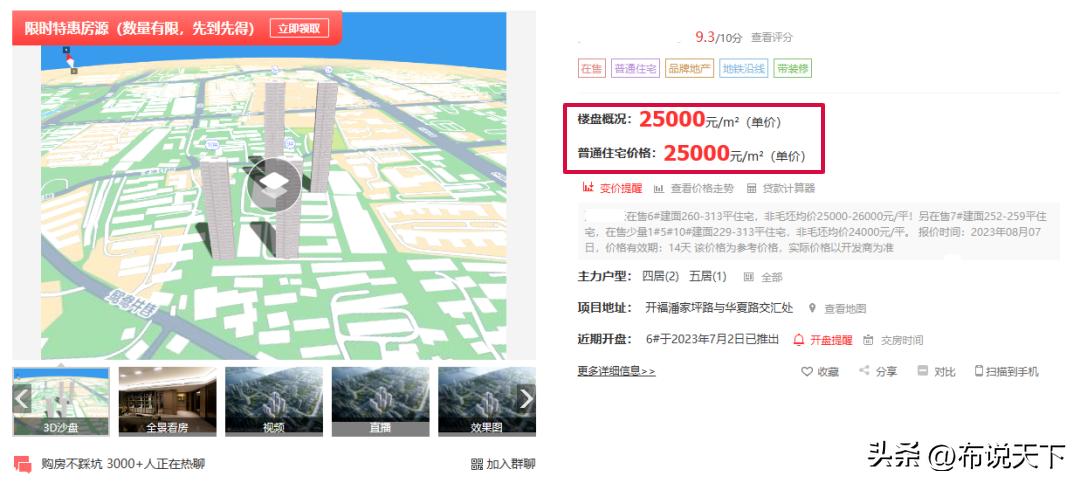This screenshot has height=483, width=1080.
Task: Click the 品牌地产 tag
Action: (689, 68)
